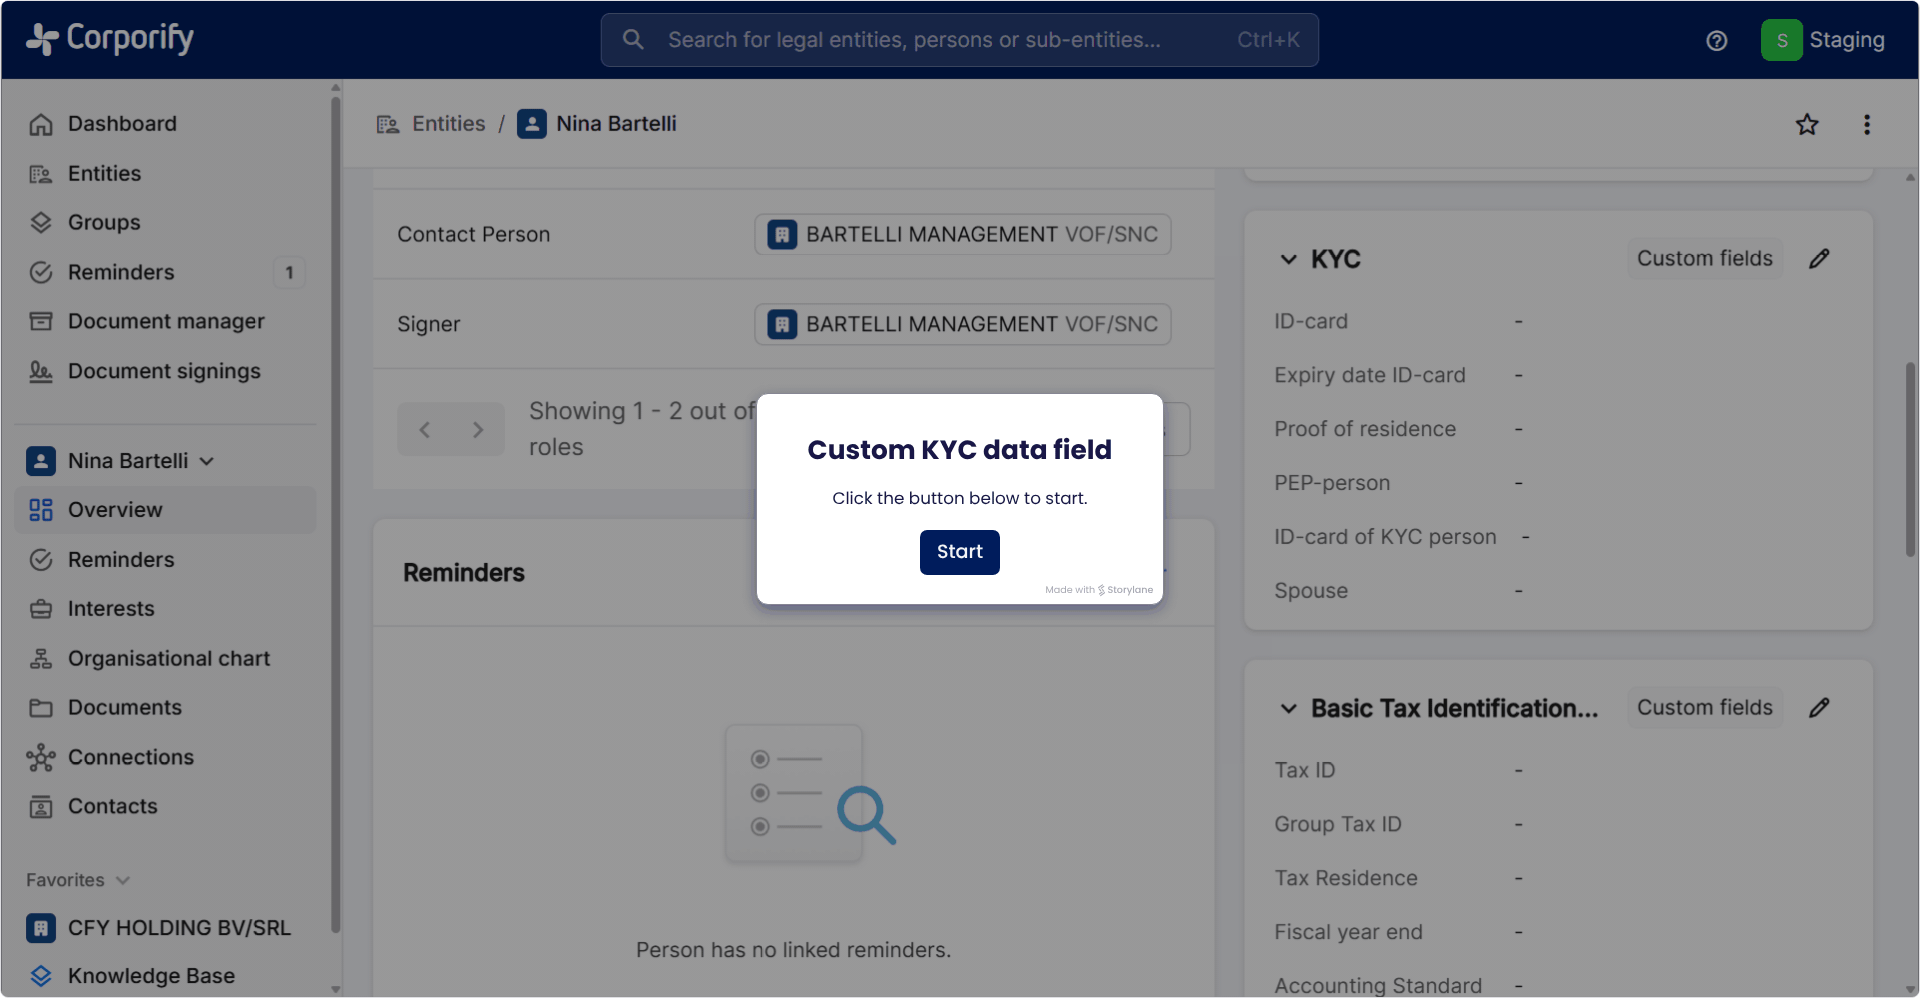This screenshot has width=1920, height=998.
Task: Click the help question mark icon
Action: (1716, 41)
